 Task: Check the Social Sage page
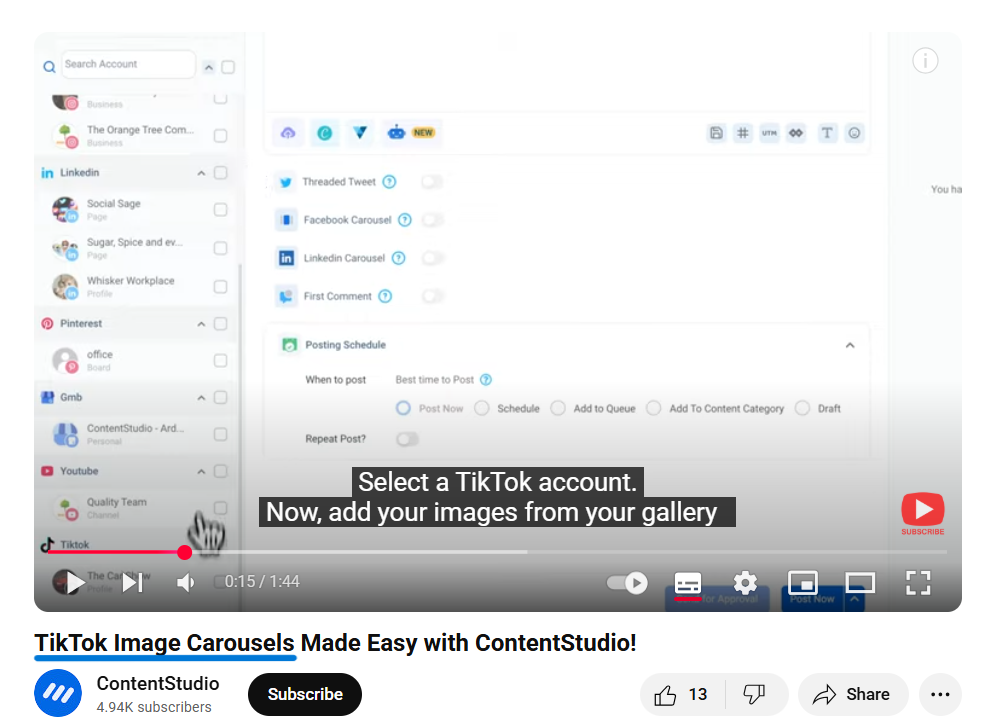point(220,210)
